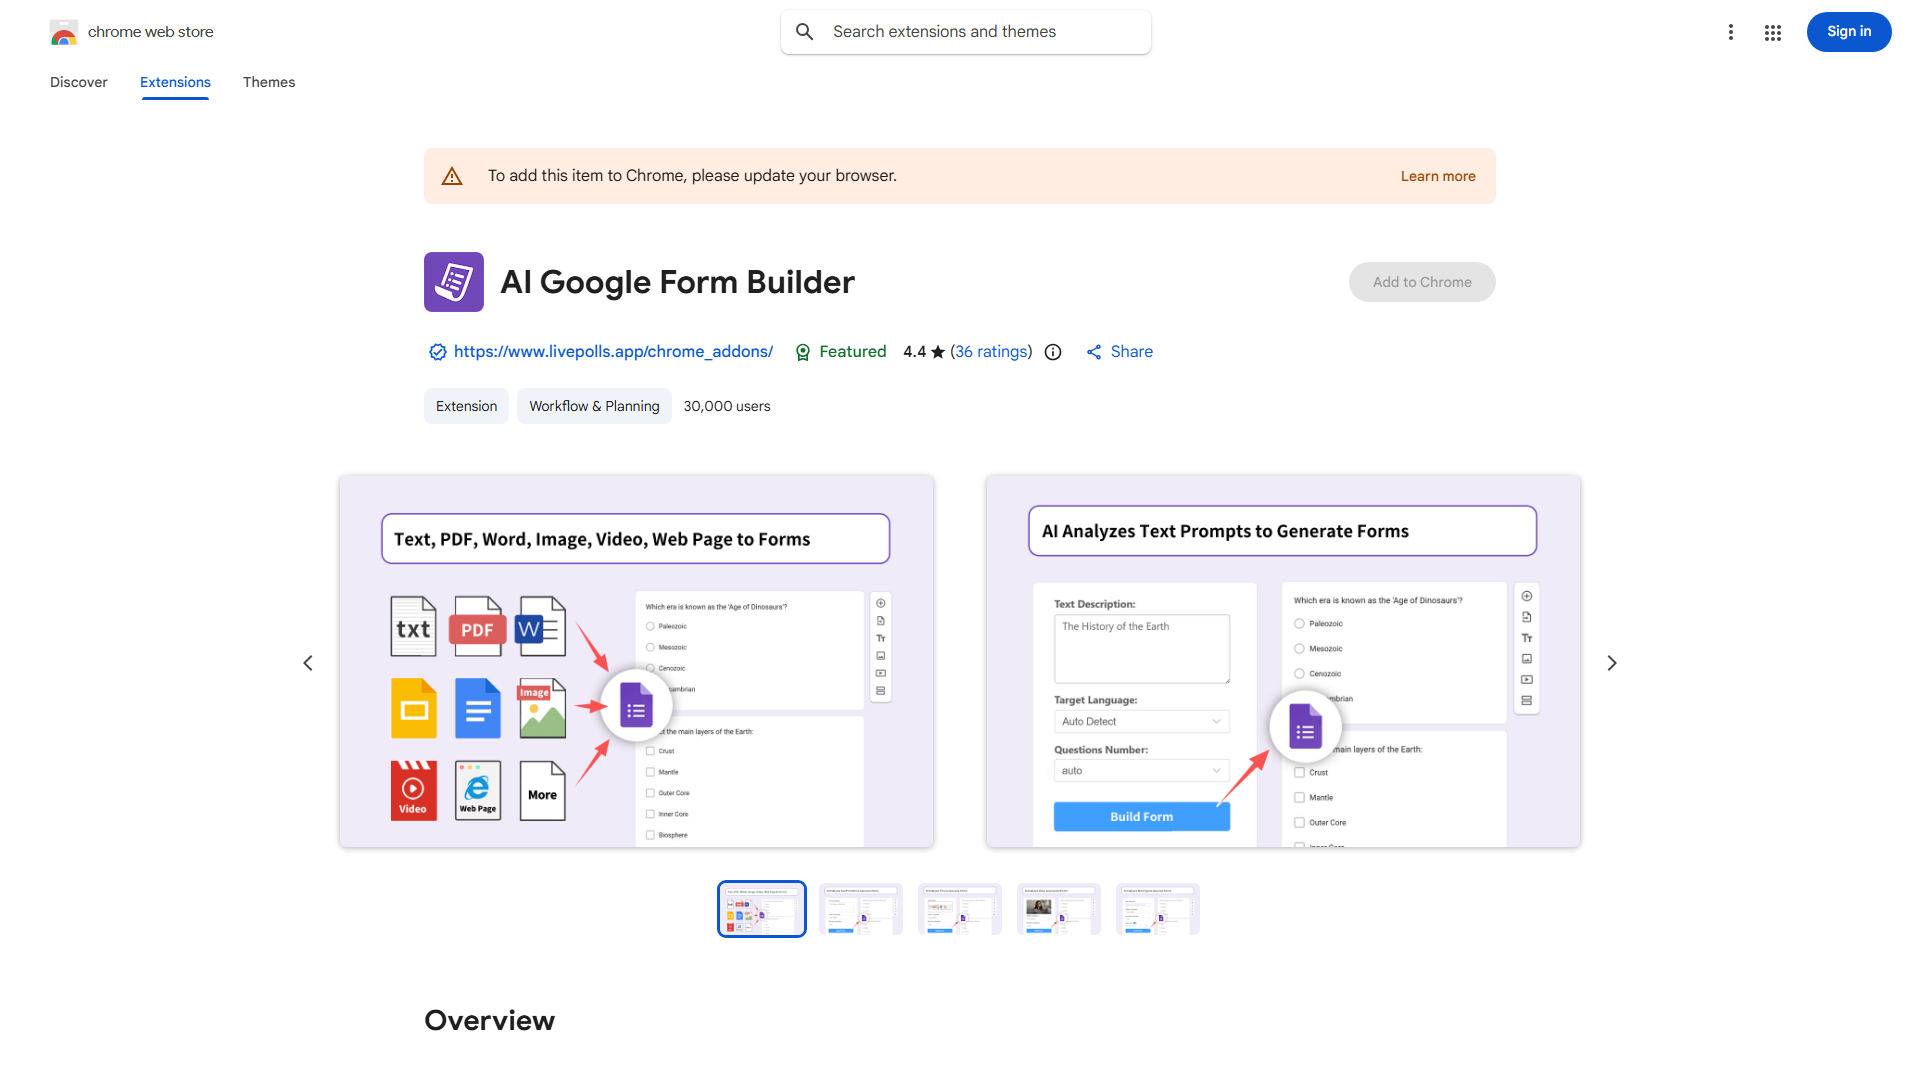Click Add to Chrome
The width and height of the screenshot is (1920, 1080).
1421,281
